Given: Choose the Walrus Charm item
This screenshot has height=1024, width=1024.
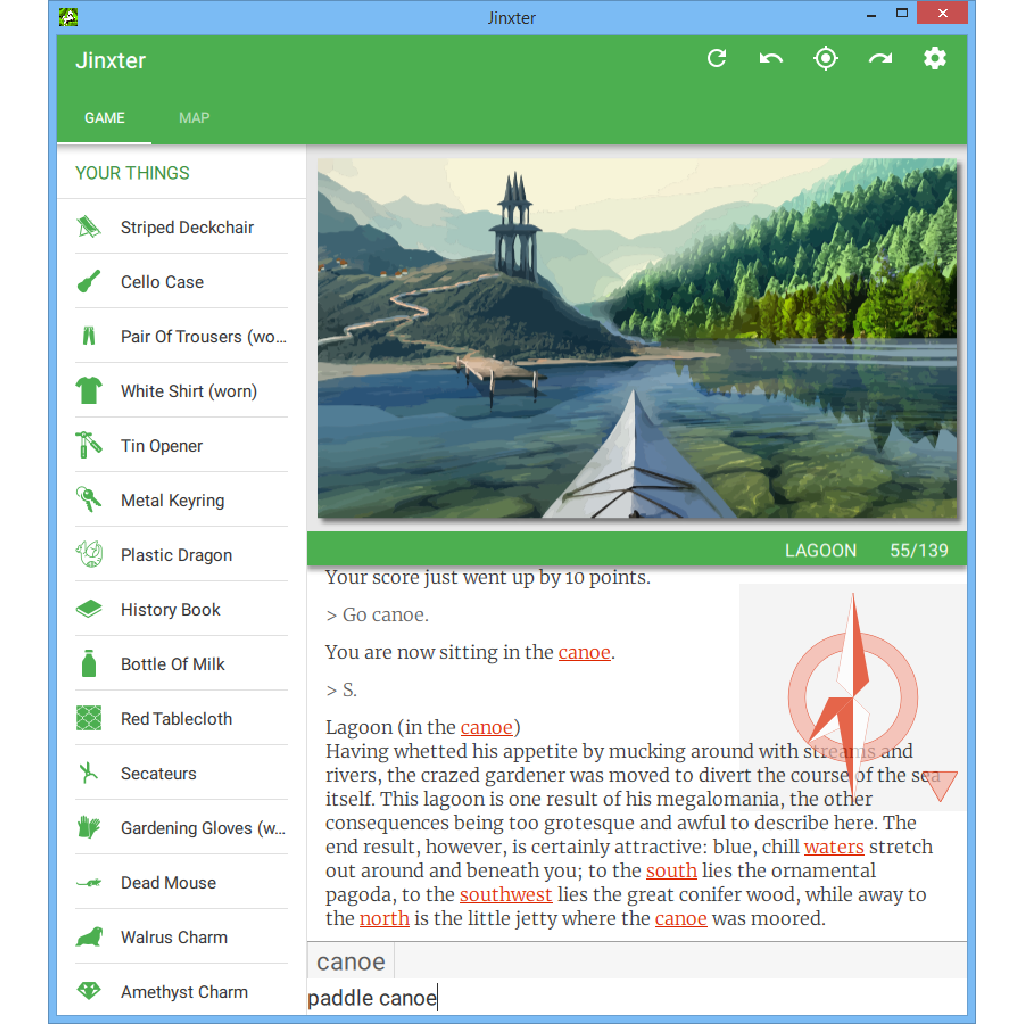Looking at the screenshot, I should pos(174,937).
